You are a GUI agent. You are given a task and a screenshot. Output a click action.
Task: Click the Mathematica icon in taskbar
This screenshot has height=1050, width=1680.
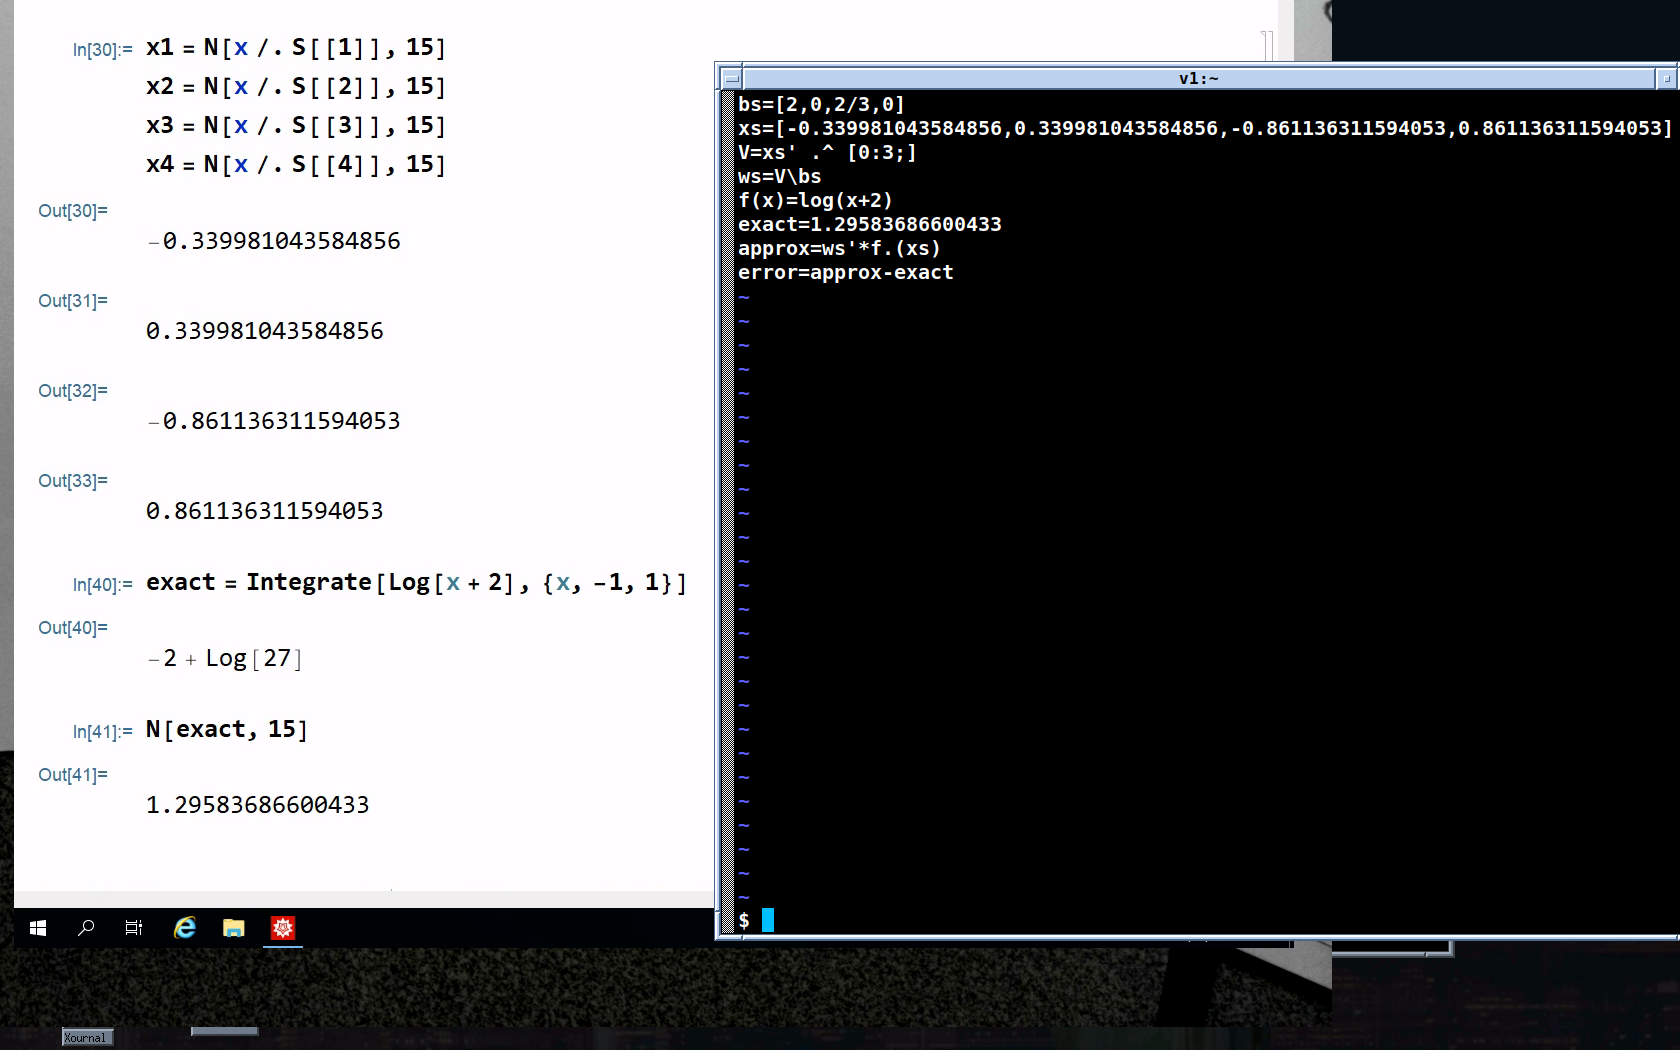[283, 928]
